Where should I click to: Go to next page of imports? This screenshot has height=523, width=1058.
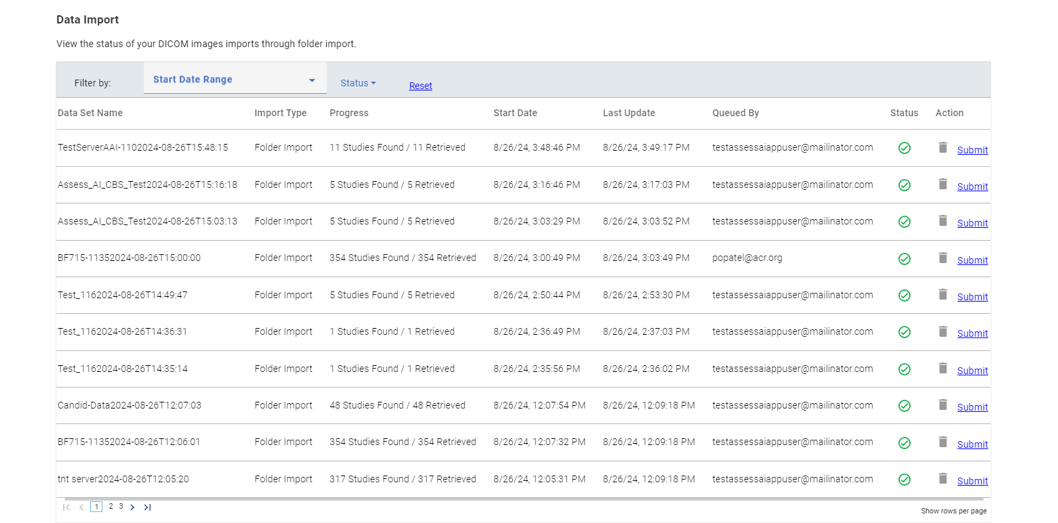click(132, 507)
